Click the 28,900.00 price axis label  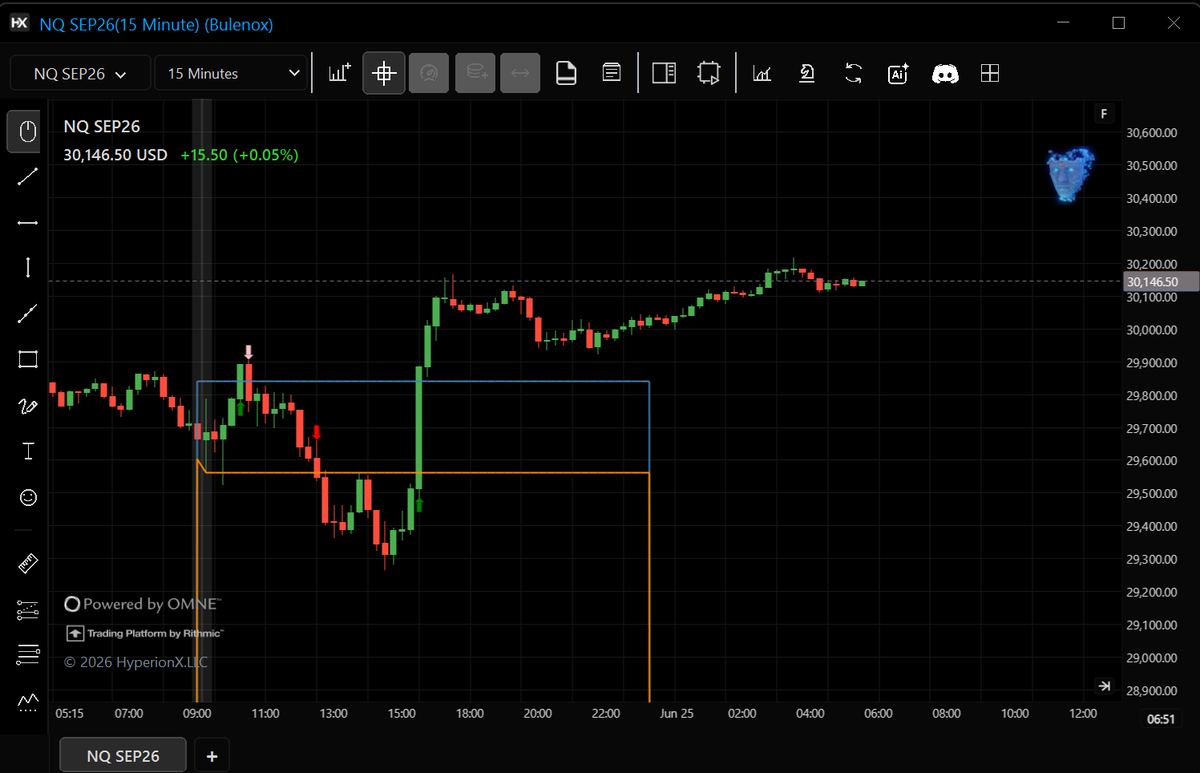pyautogui.click(x=1150, y=691)
